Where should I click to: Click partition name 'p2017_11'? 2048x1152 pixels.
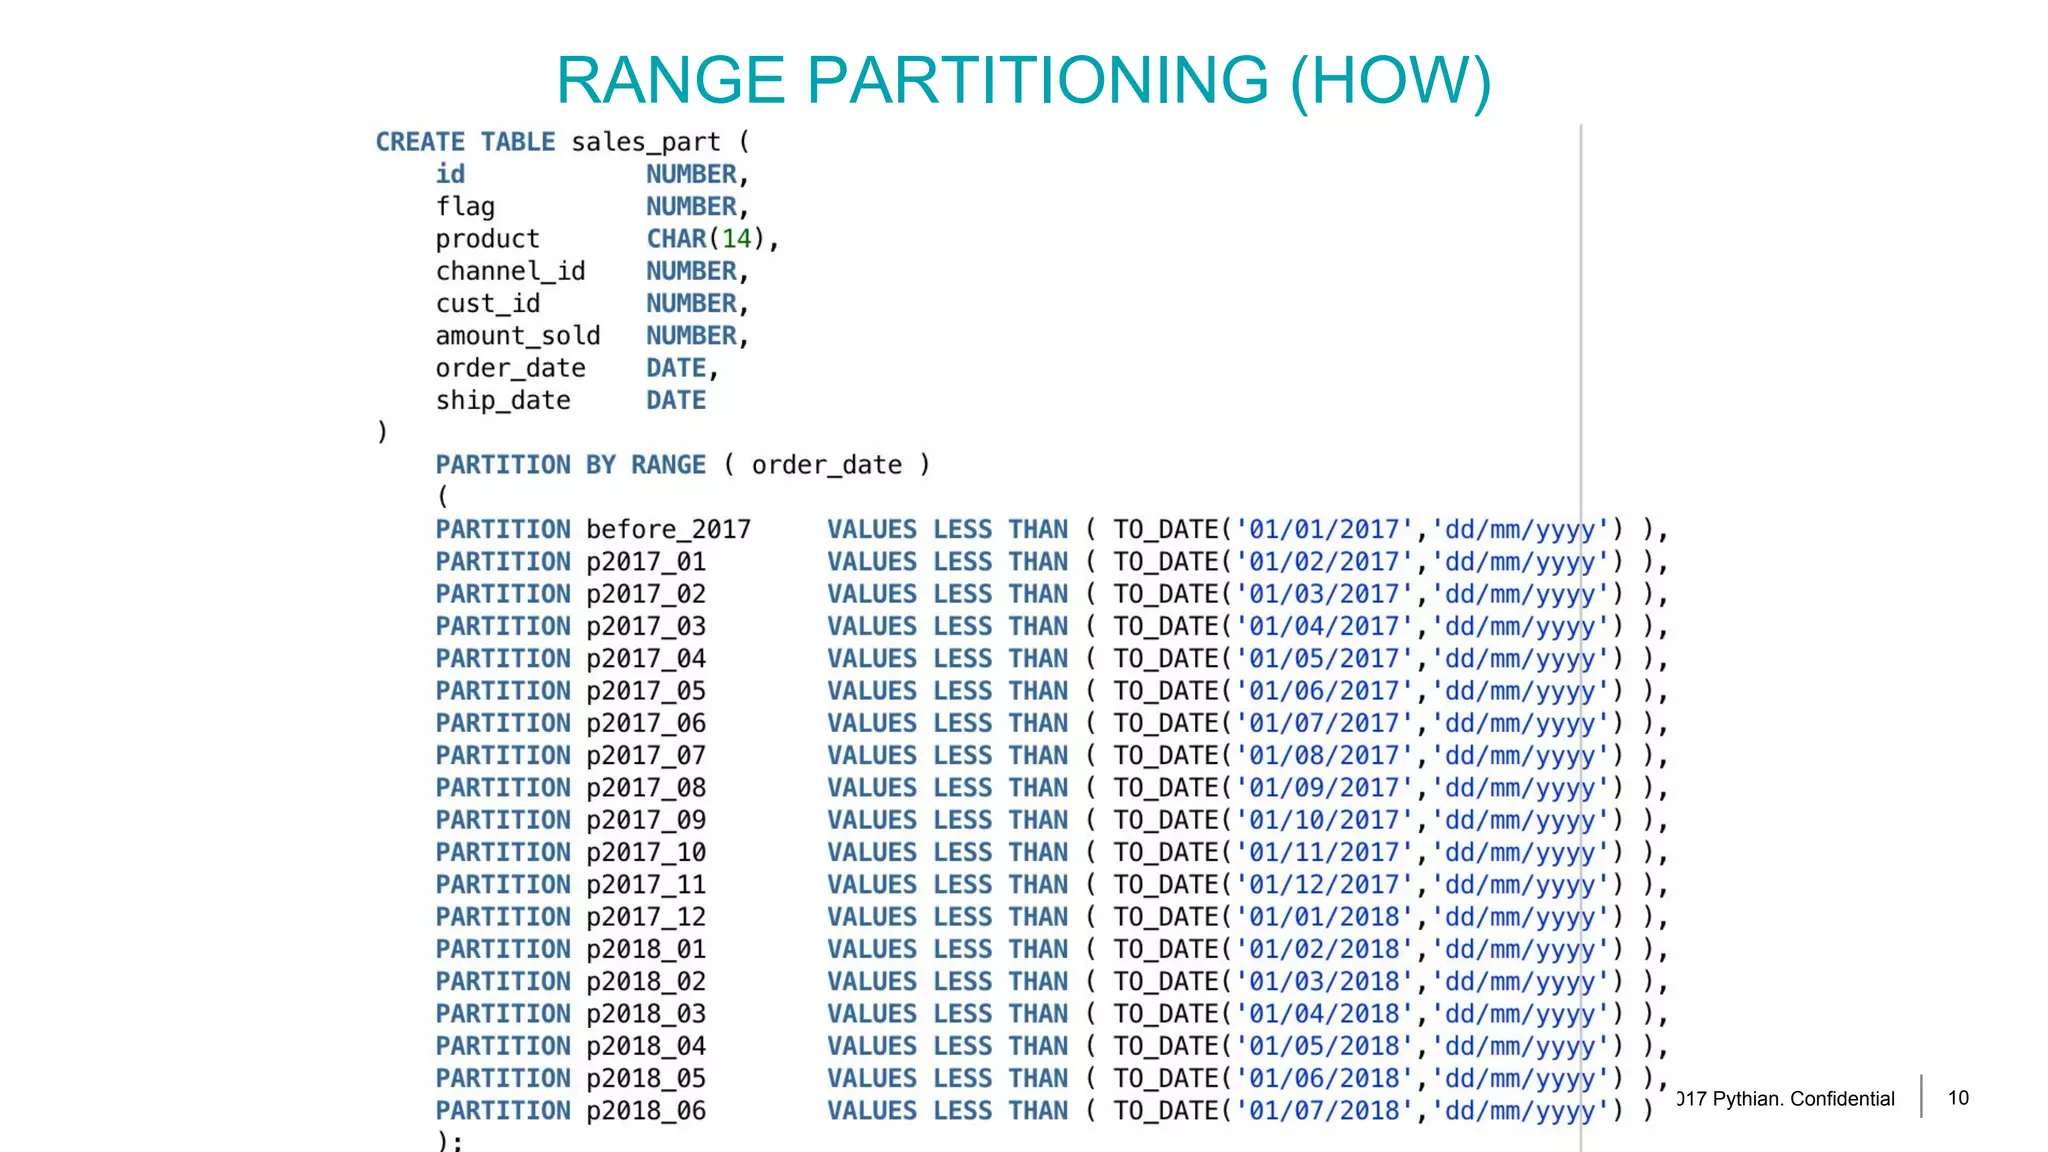click(x=646, y=885)
